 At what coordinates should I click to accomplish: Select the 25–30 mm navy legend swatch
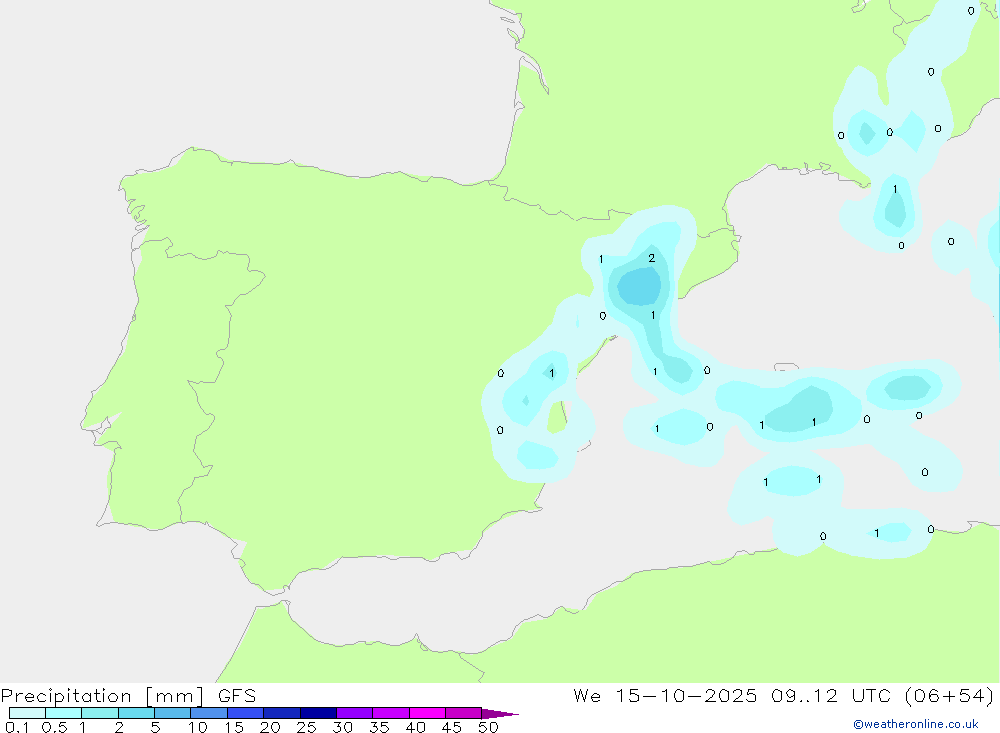click(x=318, y=713)
